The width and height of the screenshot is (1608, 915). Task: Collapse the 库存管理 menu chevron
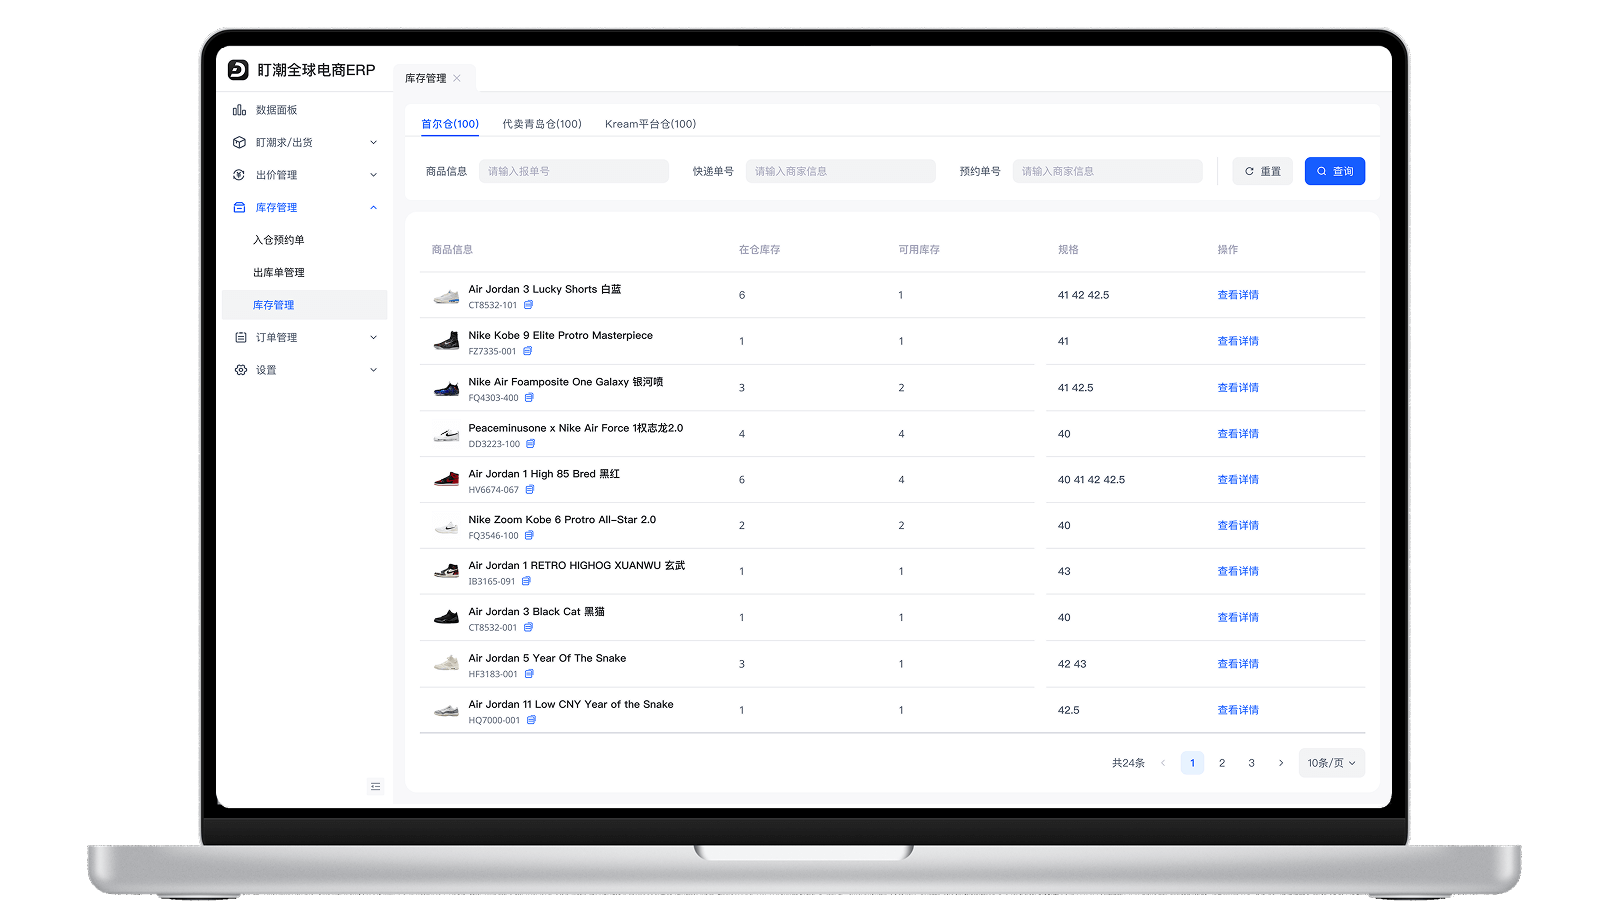coord(374,208)
